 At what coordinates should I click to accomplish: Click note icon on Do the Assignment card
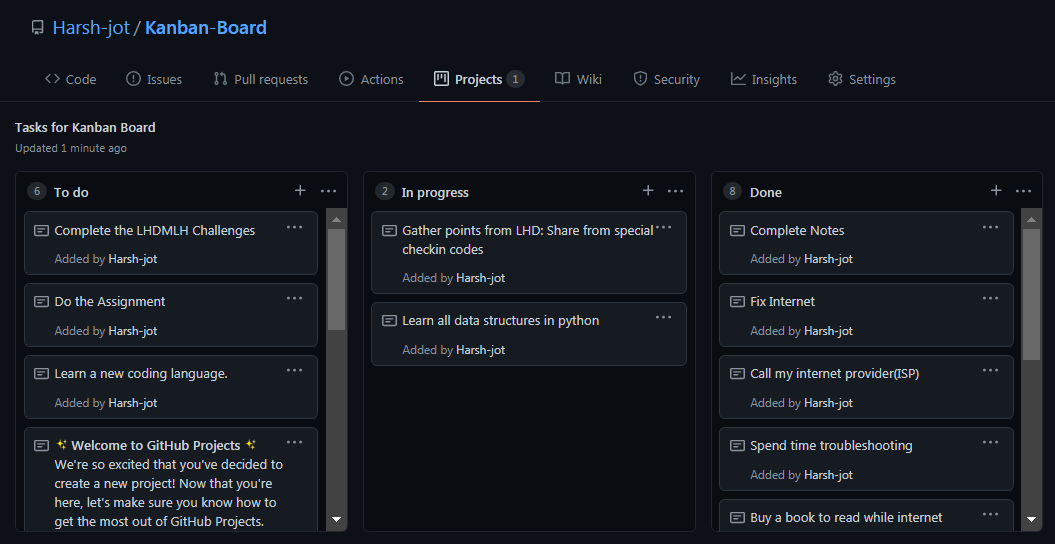pos(41,302)
